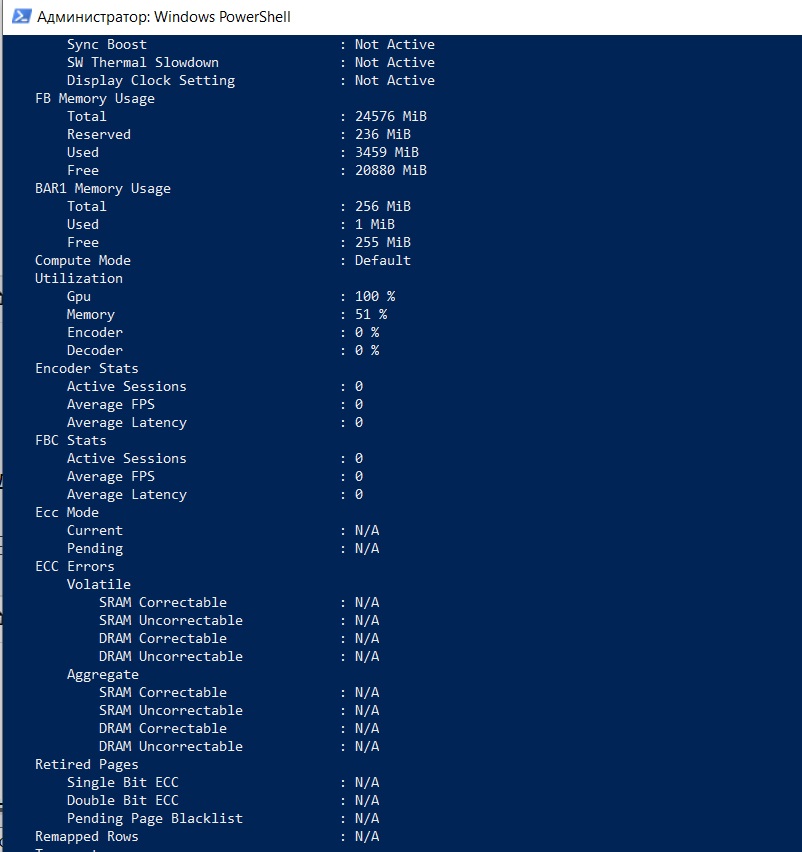
Task: Click the '3459 MiB' used memory value
Action: (x=386, y=152)
